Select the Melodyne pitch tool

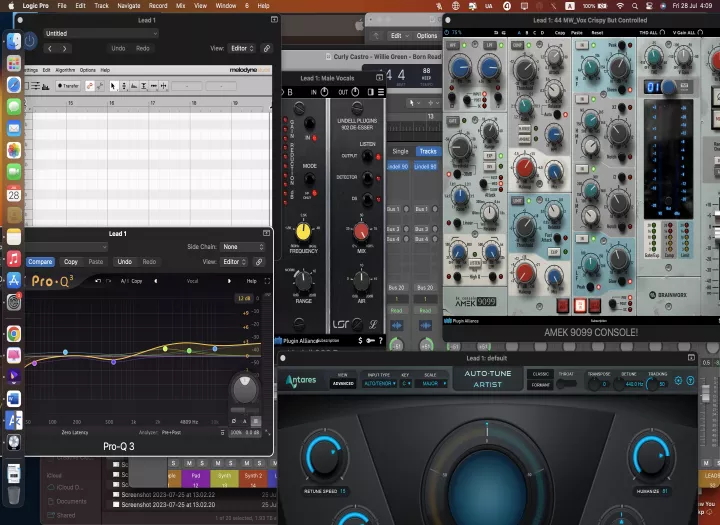pos(124,86)
